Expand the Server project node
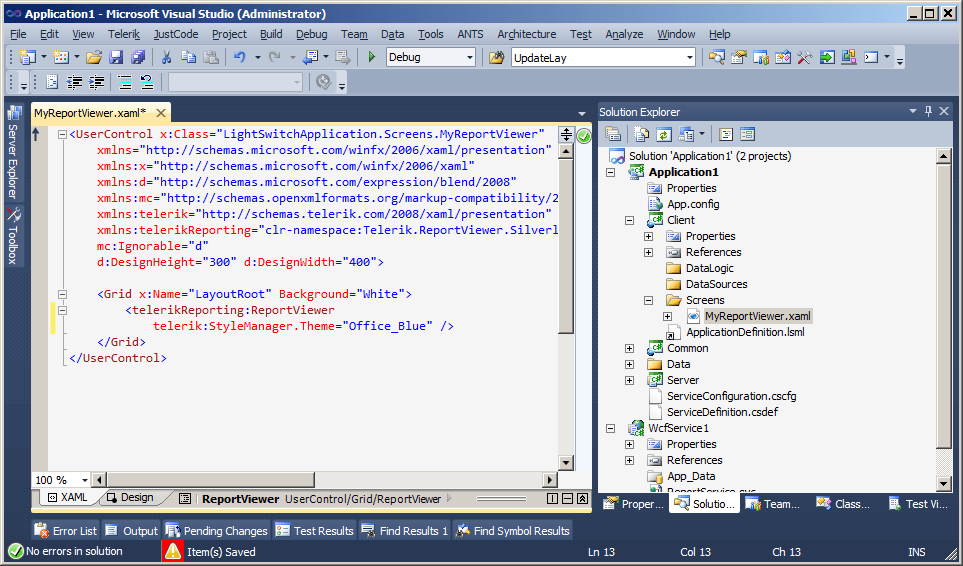 629,380
